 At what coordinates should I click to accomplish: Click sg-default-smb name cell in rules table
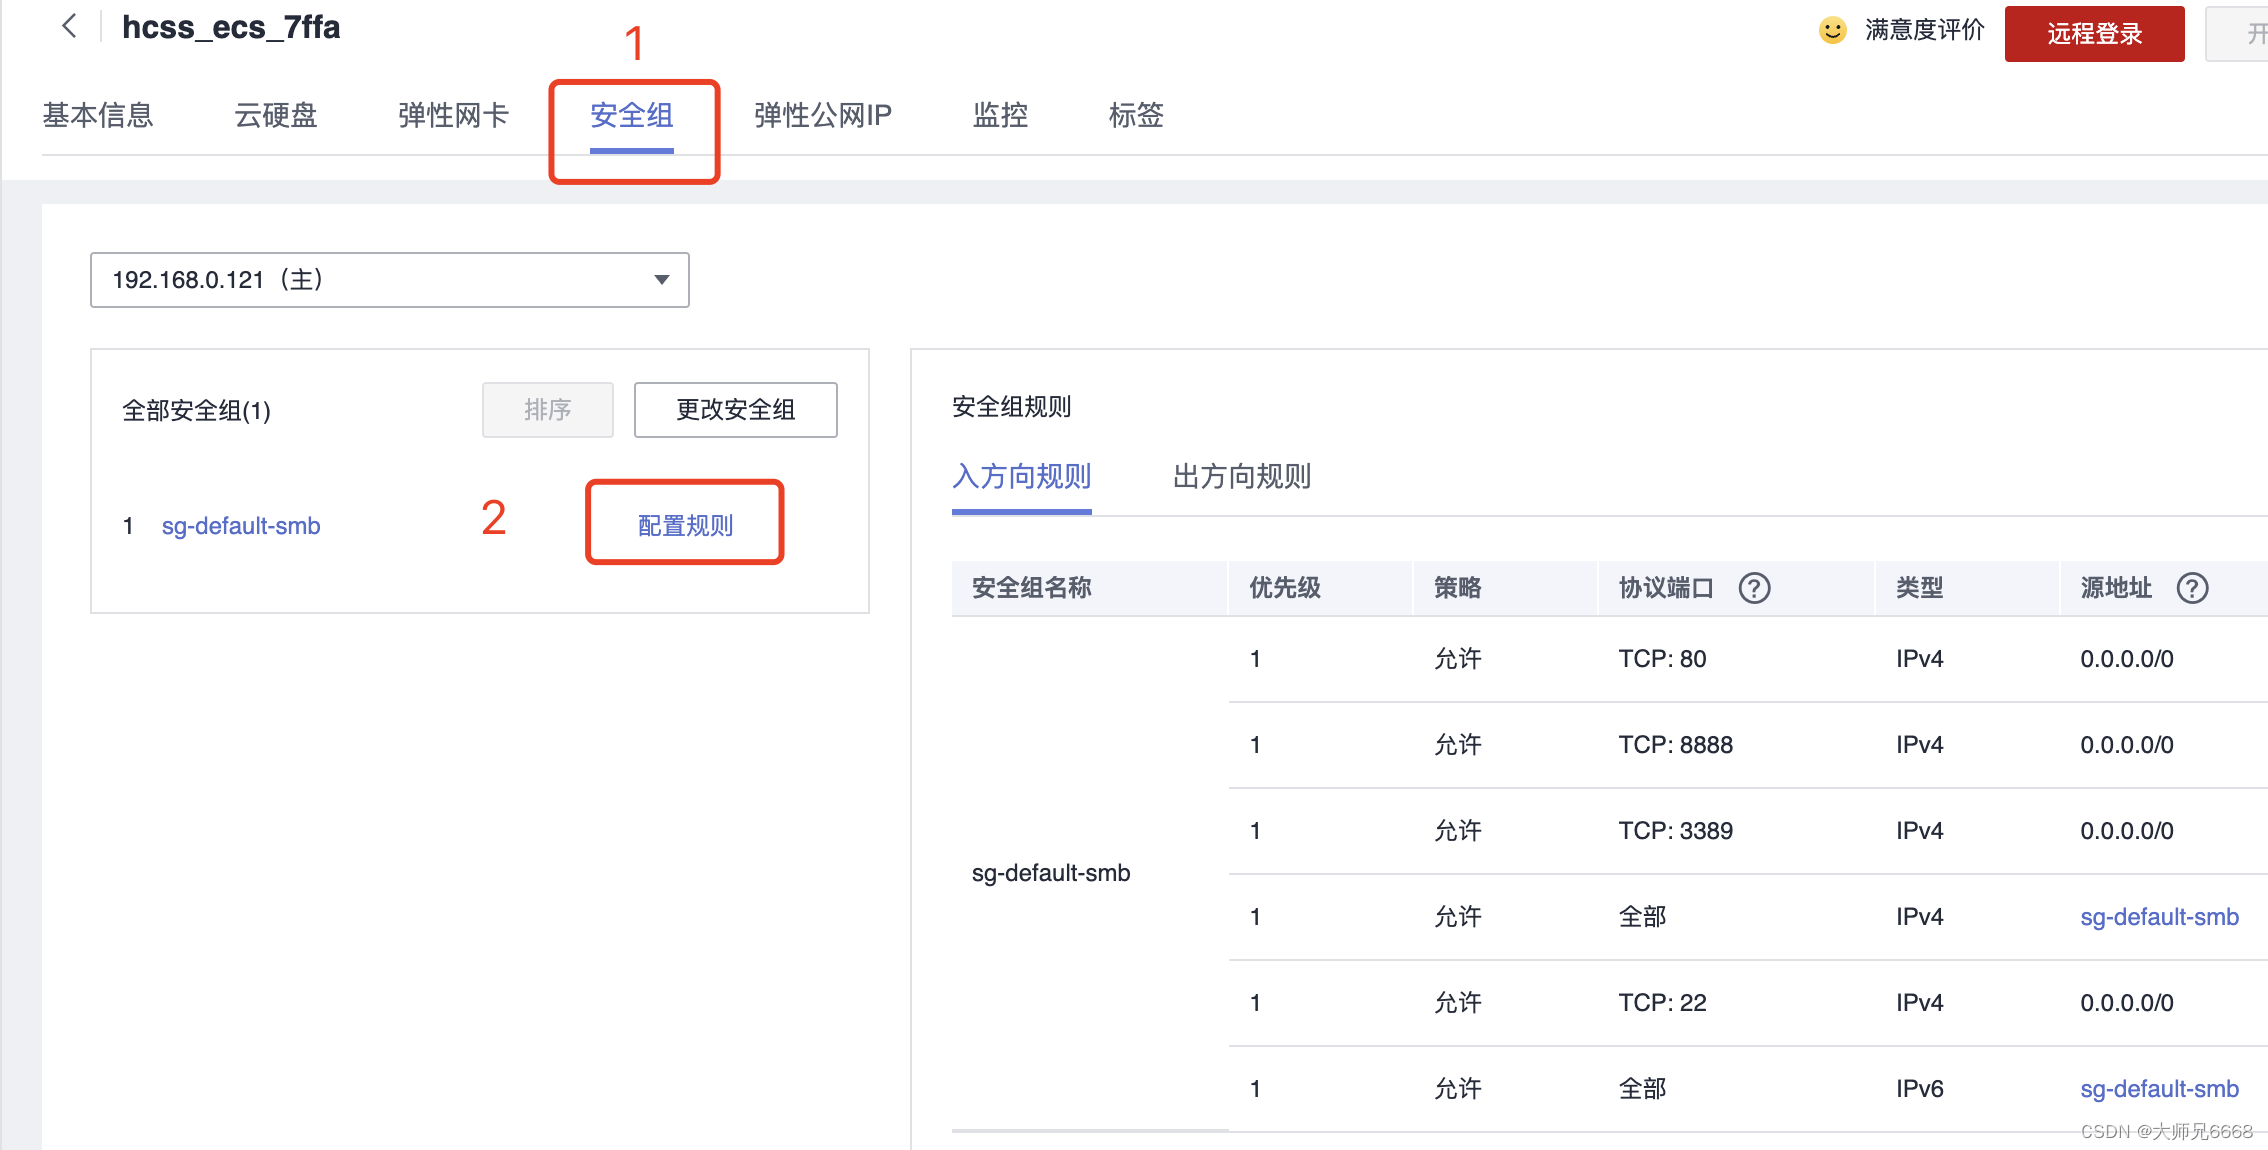[1051, 873]
